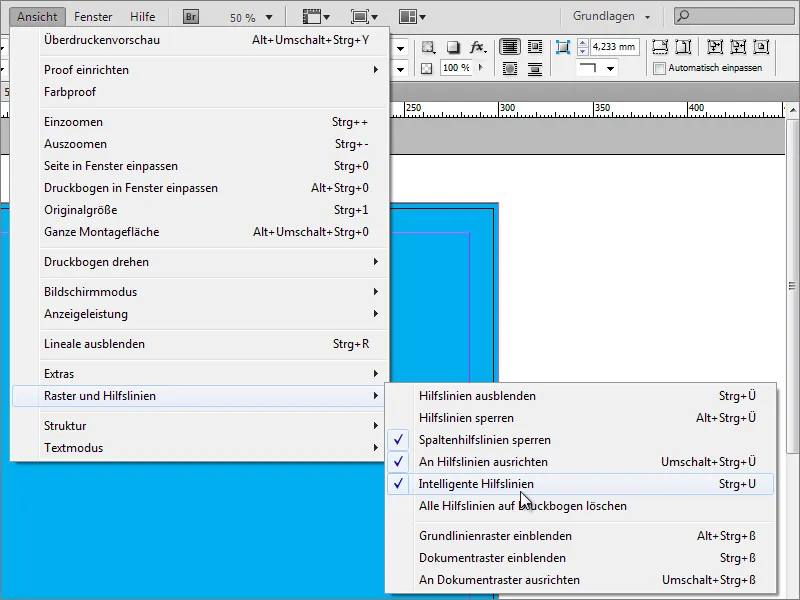Open the opacity 100 % slider arrow
Viewport: 800px width, 600px height.
click(480, 67)
